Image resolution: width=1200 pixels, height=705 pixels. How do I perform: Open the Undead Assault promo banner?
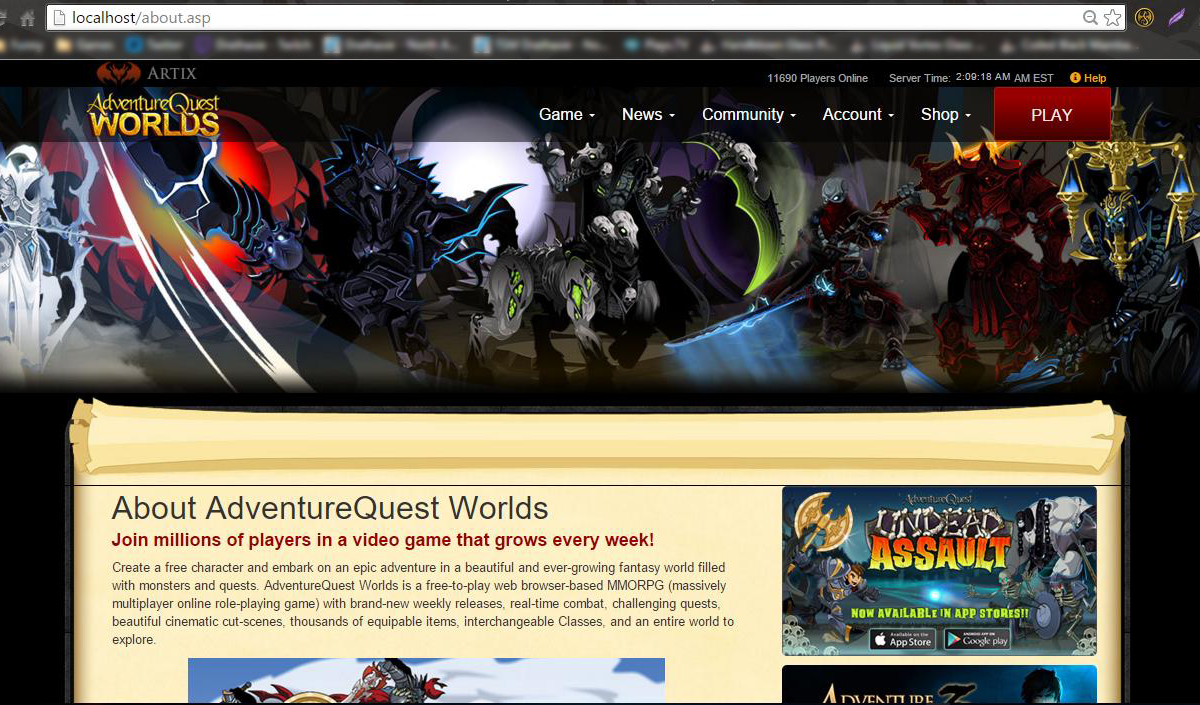[939, 570]
